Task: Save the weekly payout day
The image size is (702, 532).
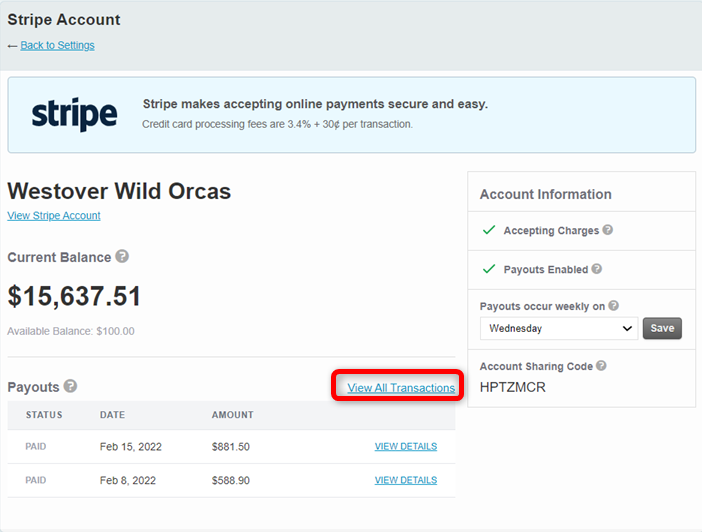Action: pyautogui.click(x=662, y=328)
